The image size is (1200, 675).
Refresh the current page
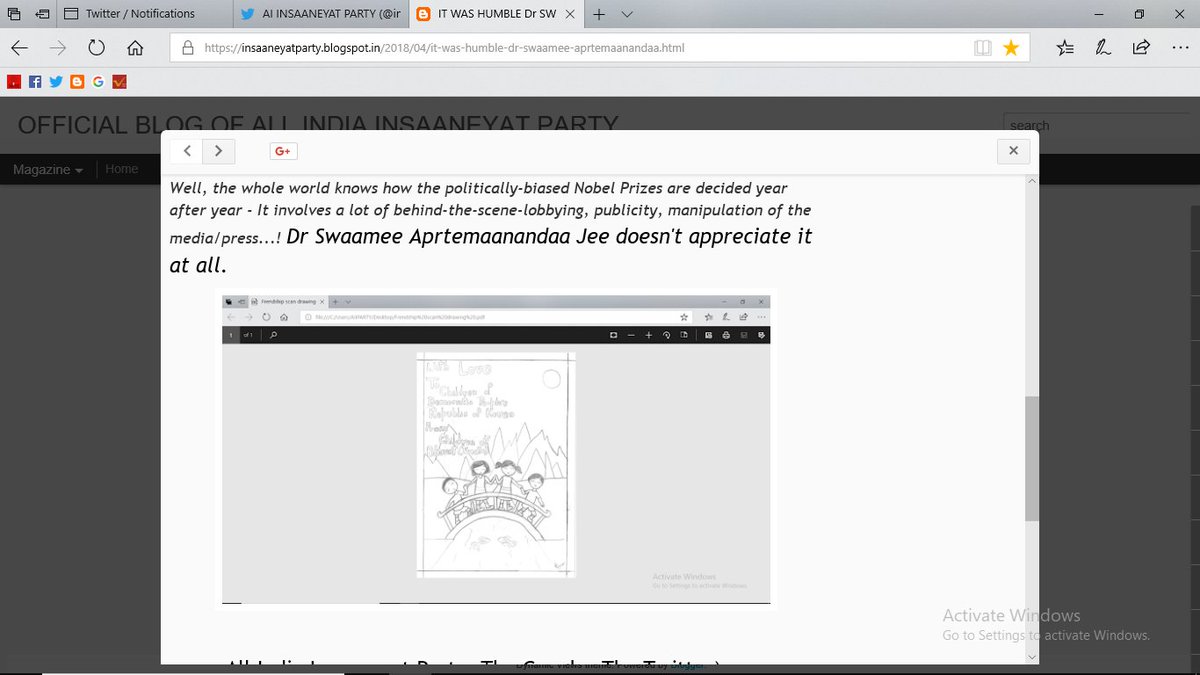97,47
